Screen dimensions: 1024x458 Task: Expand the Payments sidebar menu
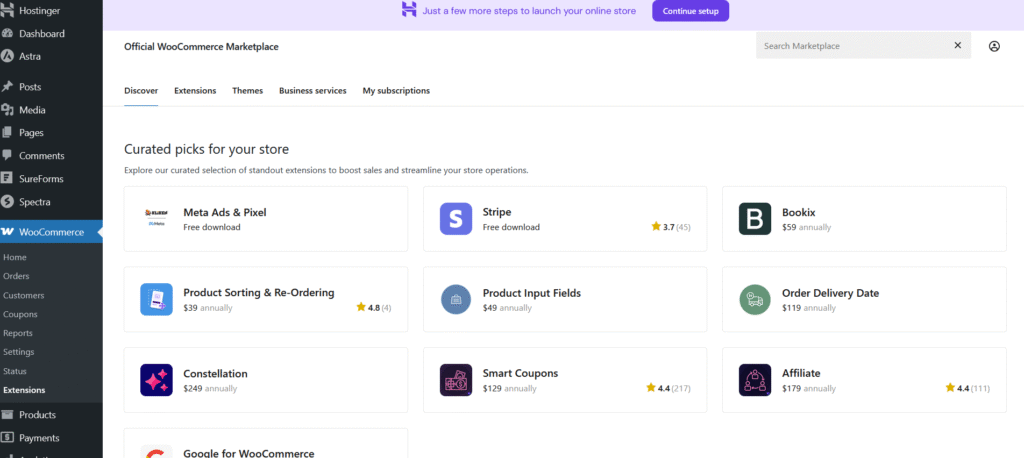click(x=39, y=438)
